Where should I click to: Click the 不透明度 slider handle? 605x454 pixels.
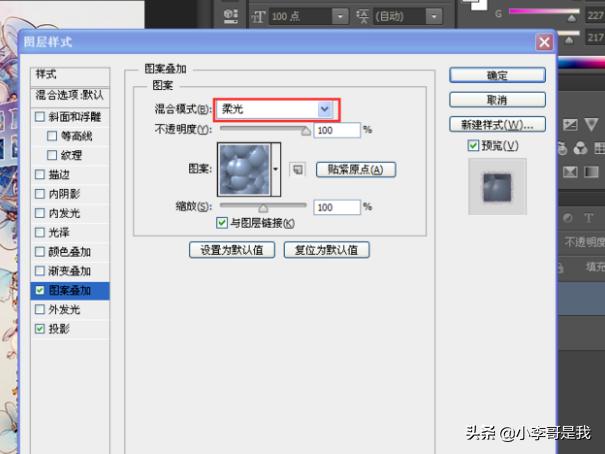[307, 129]
